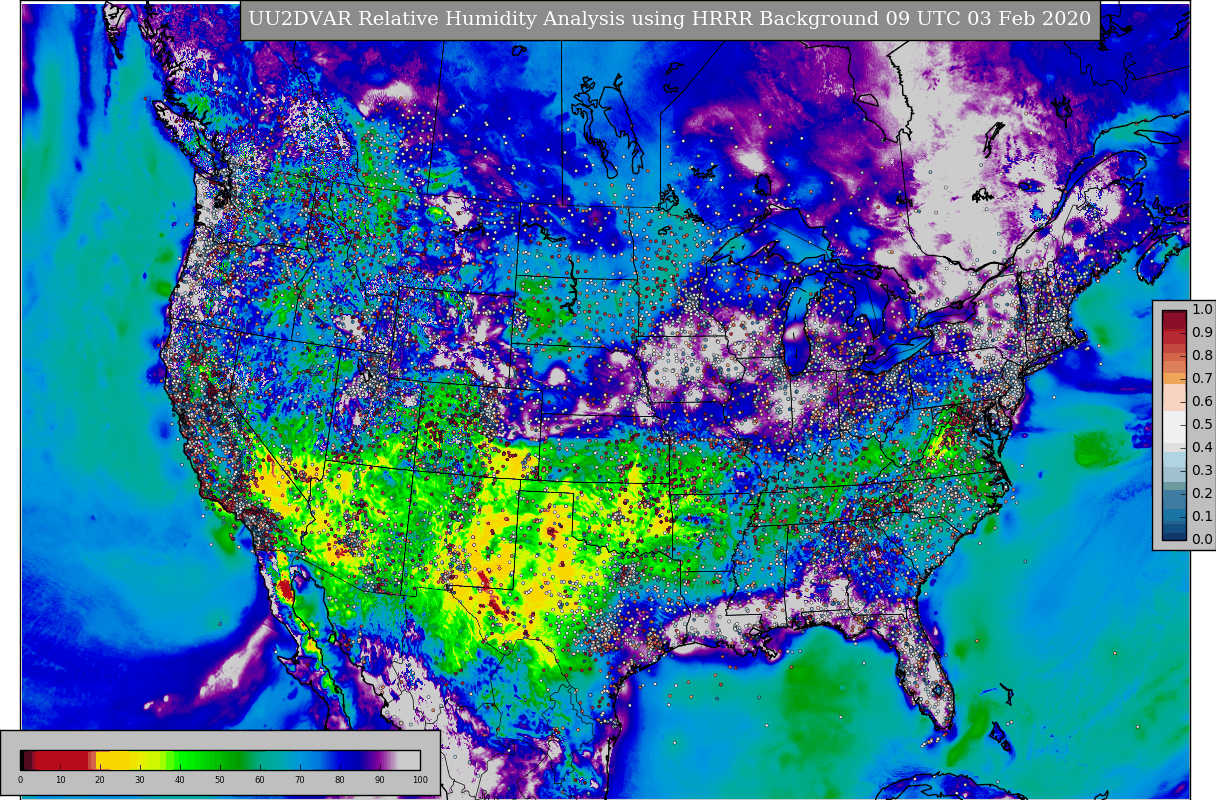
Task: Click the '0.5' label on right colorbar
Action: tap(1202, 424)
